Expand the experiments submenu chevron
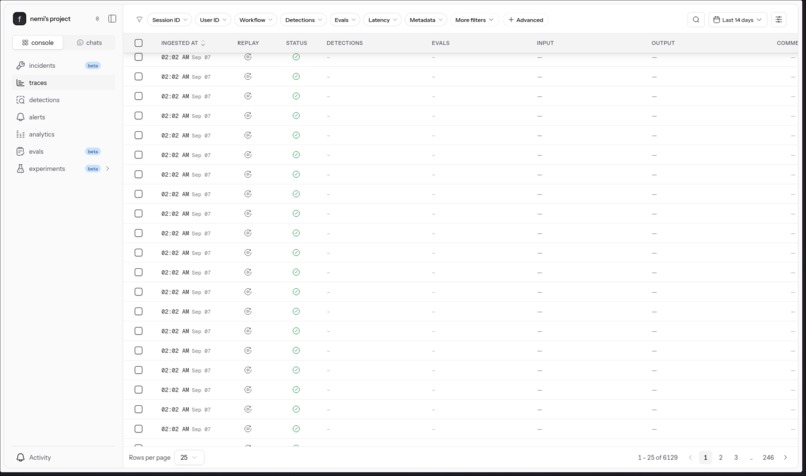 click(107, 169)
